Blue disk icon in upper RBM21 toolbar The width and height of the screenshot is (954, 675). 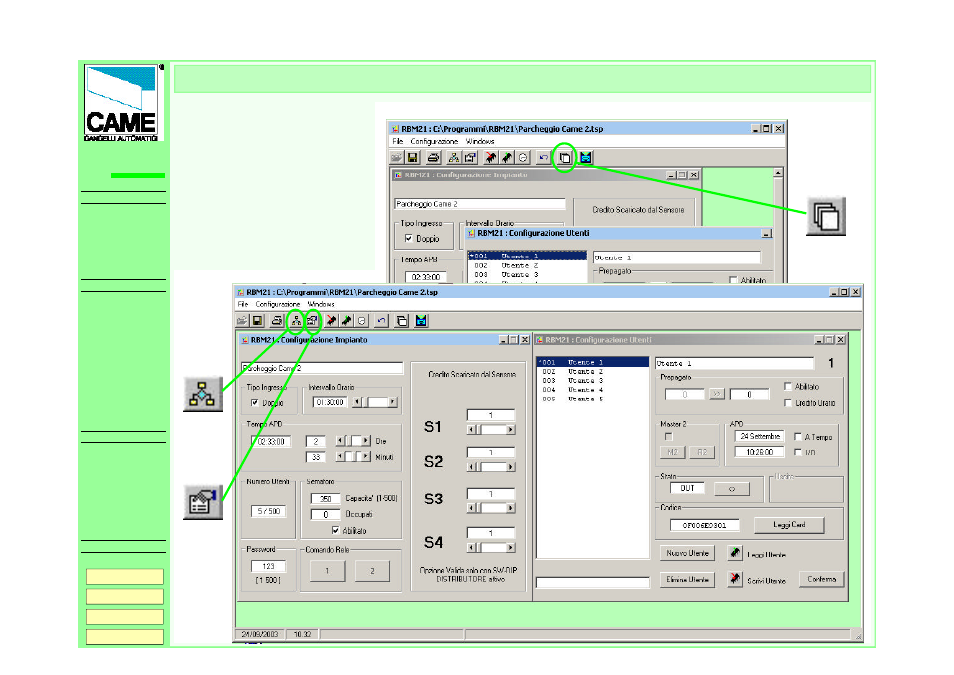tap(585, 158)
